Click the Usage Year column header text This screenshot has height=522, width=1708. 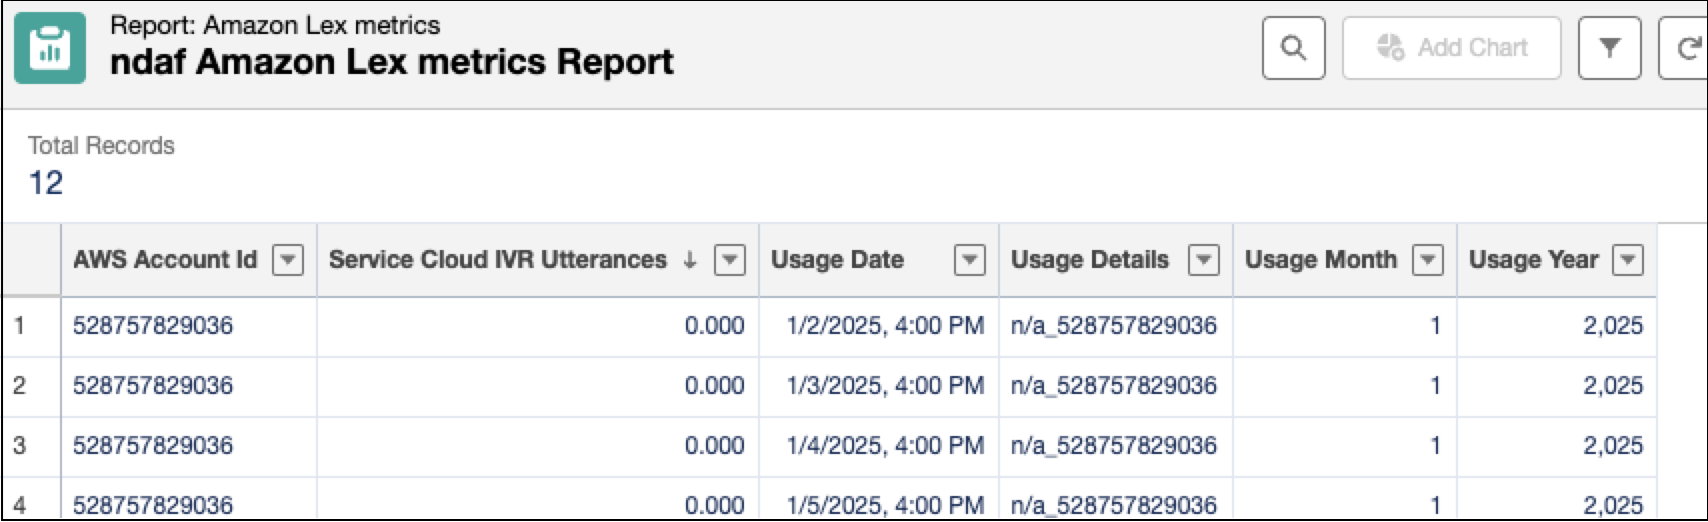(x=1533, y=260)
